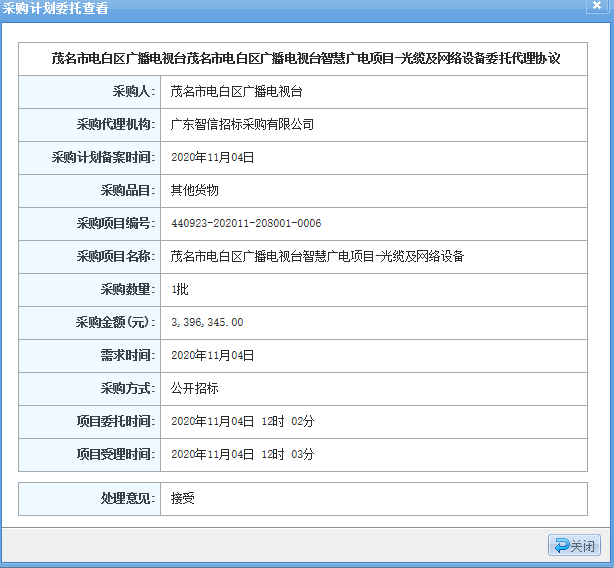The image size is (614, 568).
Task: Select the 采购方式 label
Action: click(x=128, y=388)
